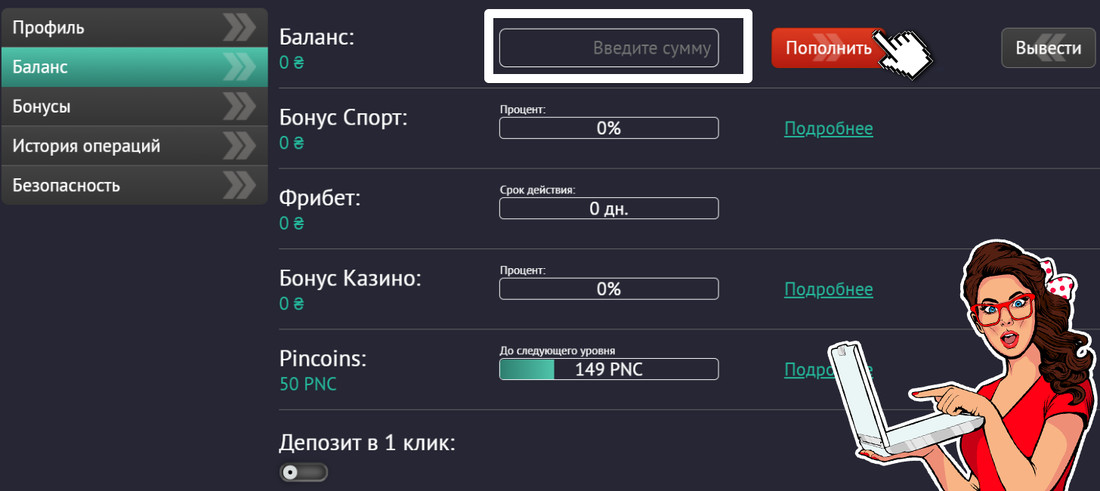Click the Вывести withdraw button
The height and width of the screenshot is (491, 1100).
(x=1048, y=48)
